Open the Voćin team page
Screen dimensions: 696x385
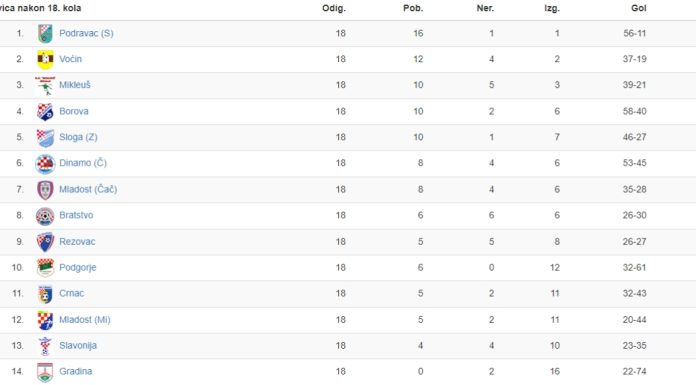tap(70, 59)
